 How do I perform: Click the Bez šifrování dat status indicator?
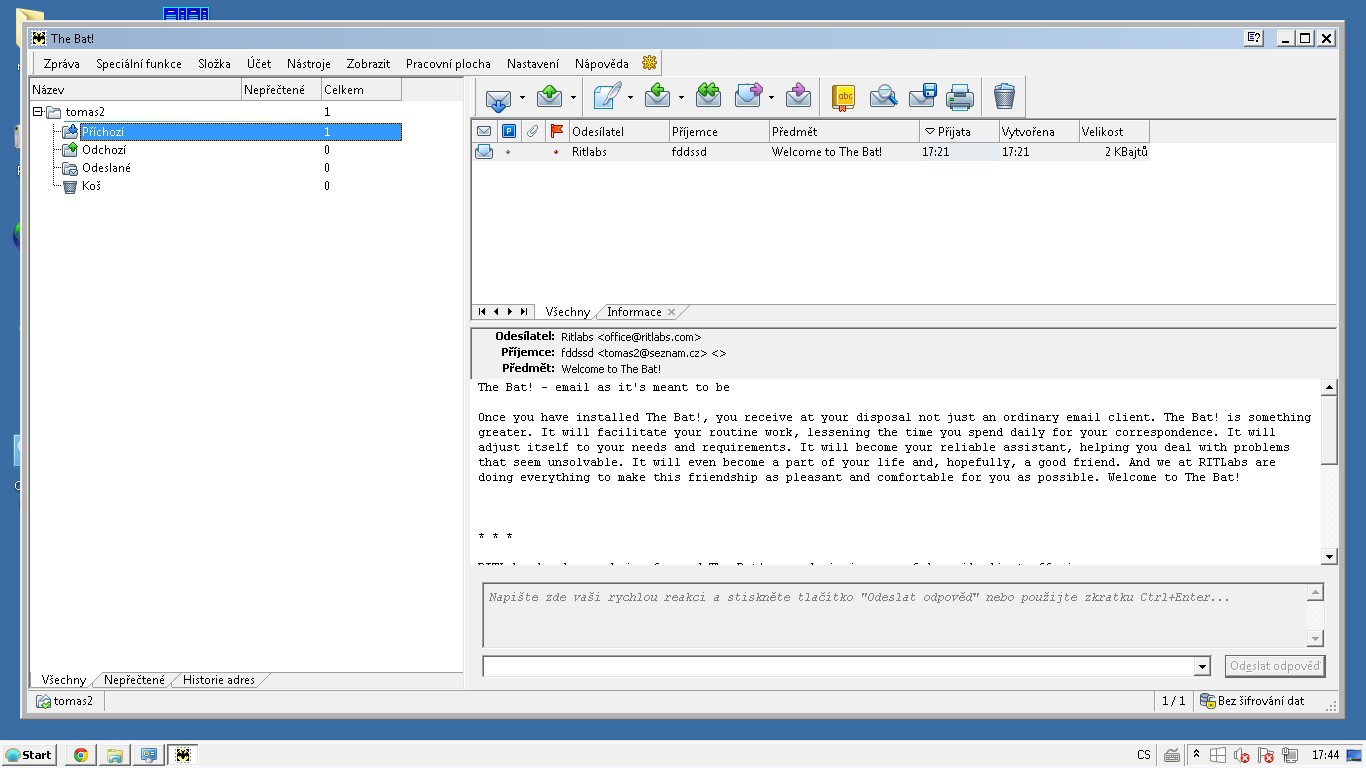tap(1252, 701)
